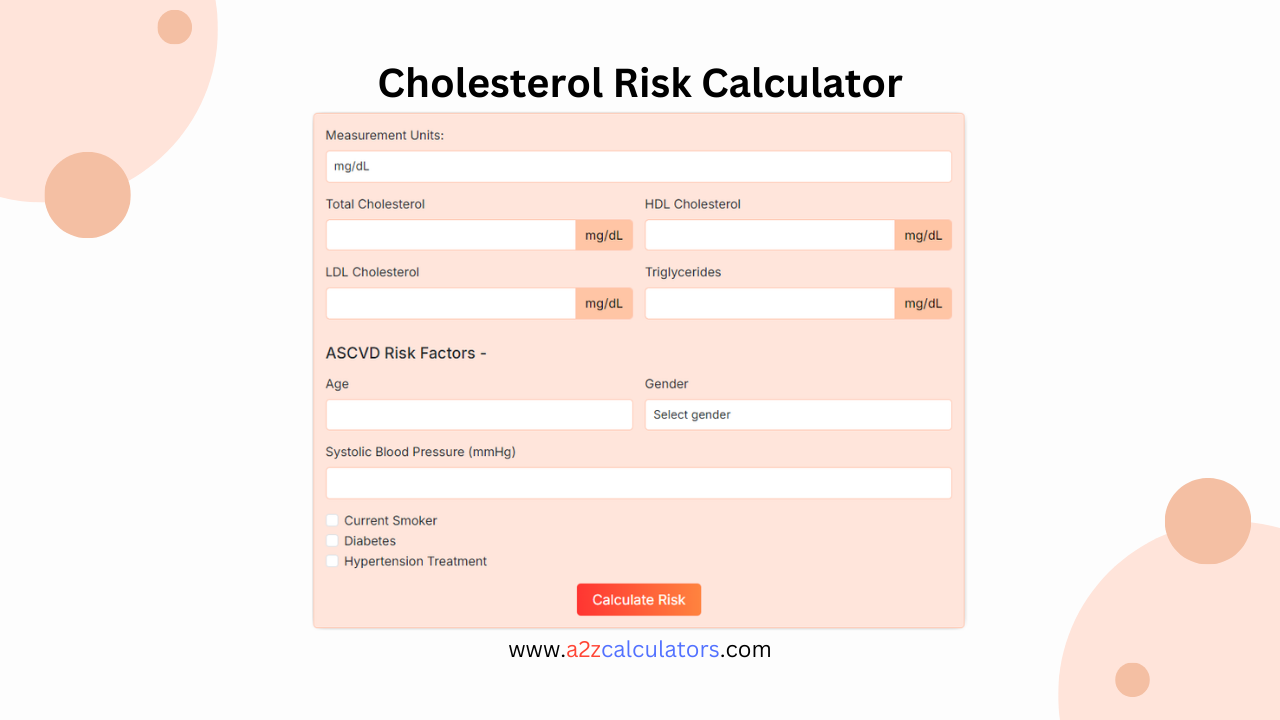This screenshot has height=720, width=1280.
Task: Open the www.a2zcalculators.com link
Action: [639, 649]
